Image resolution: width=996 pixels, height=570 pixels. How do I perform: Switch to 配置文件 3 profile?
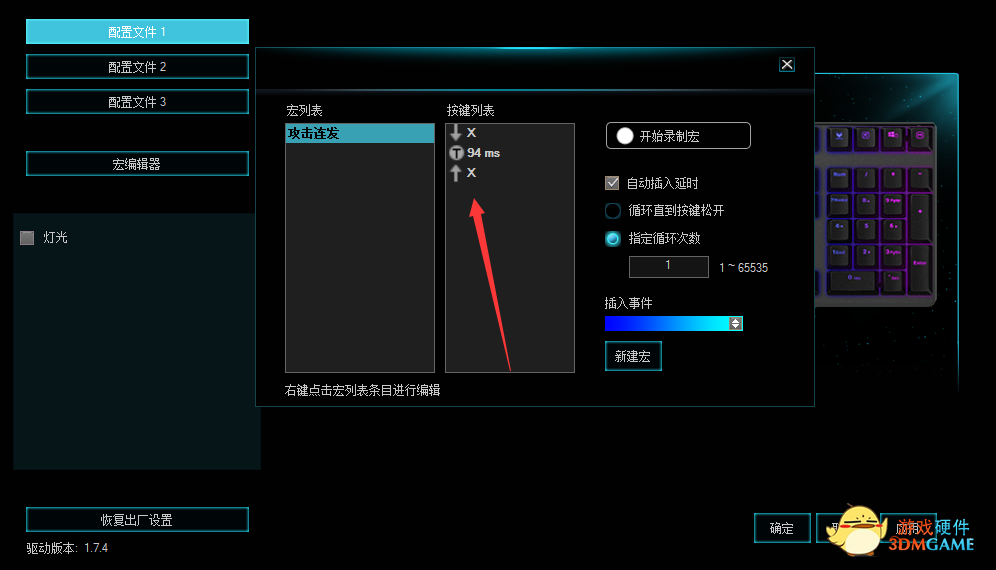(x=137, y=102)
